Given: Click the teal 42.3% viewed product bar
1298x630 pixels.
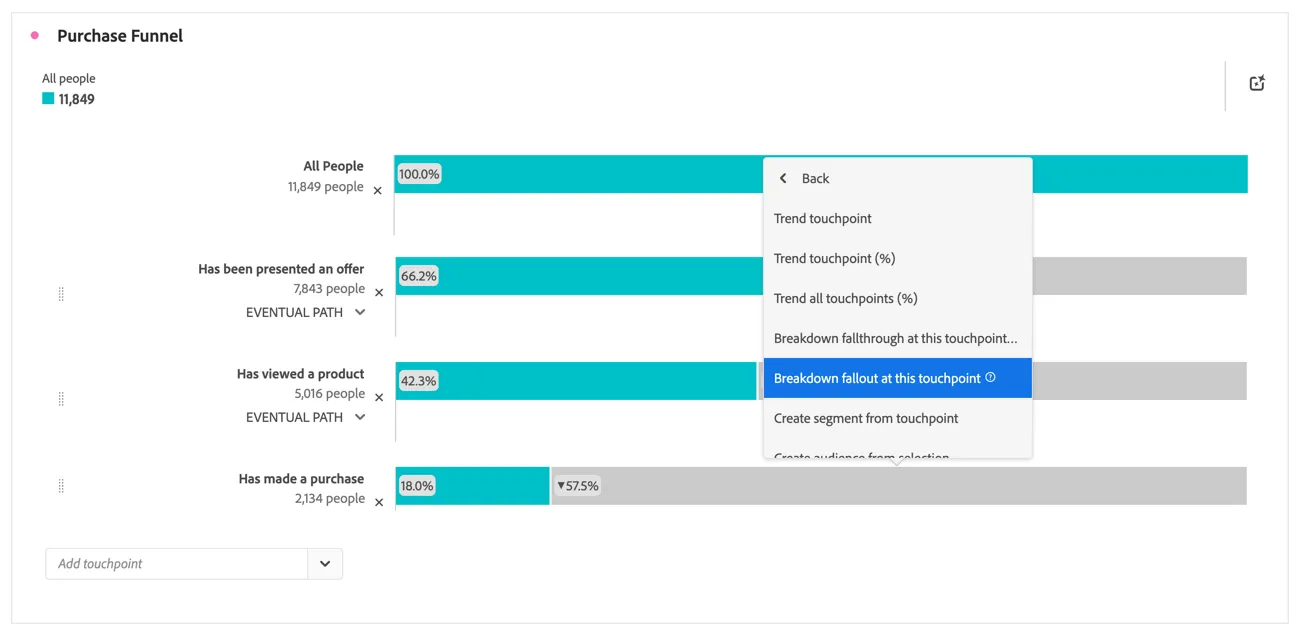Looking at the screenshot, I should pos(576,381).
